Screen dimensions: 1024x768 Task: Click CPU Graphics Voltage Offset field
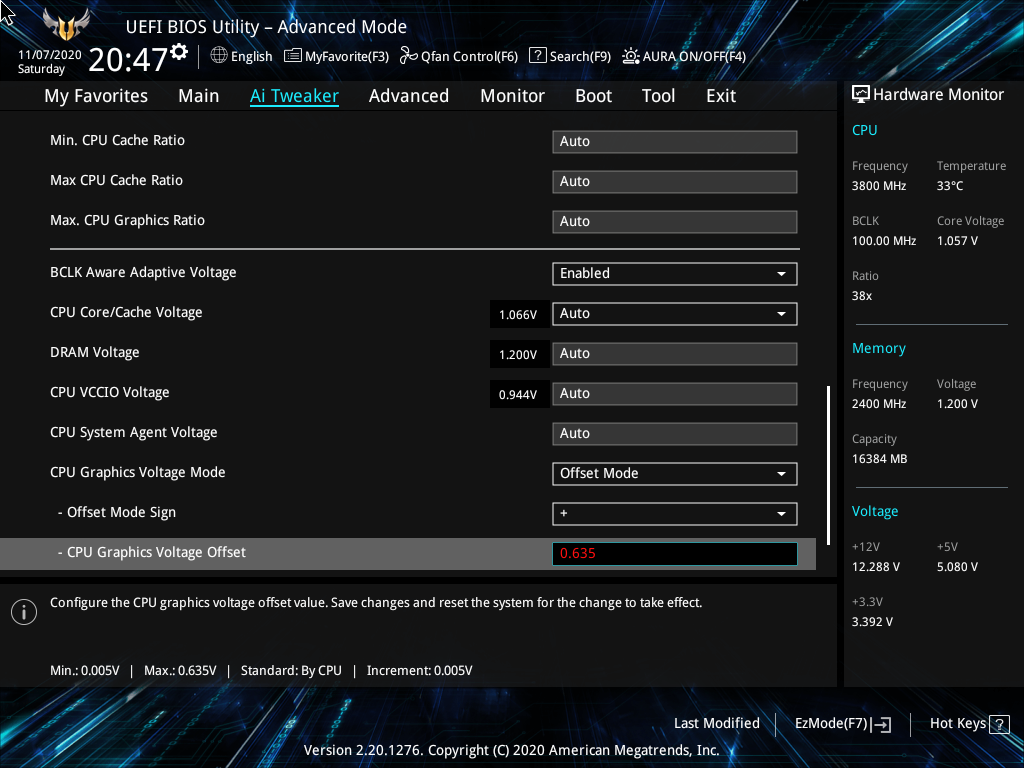click(675, 553)
